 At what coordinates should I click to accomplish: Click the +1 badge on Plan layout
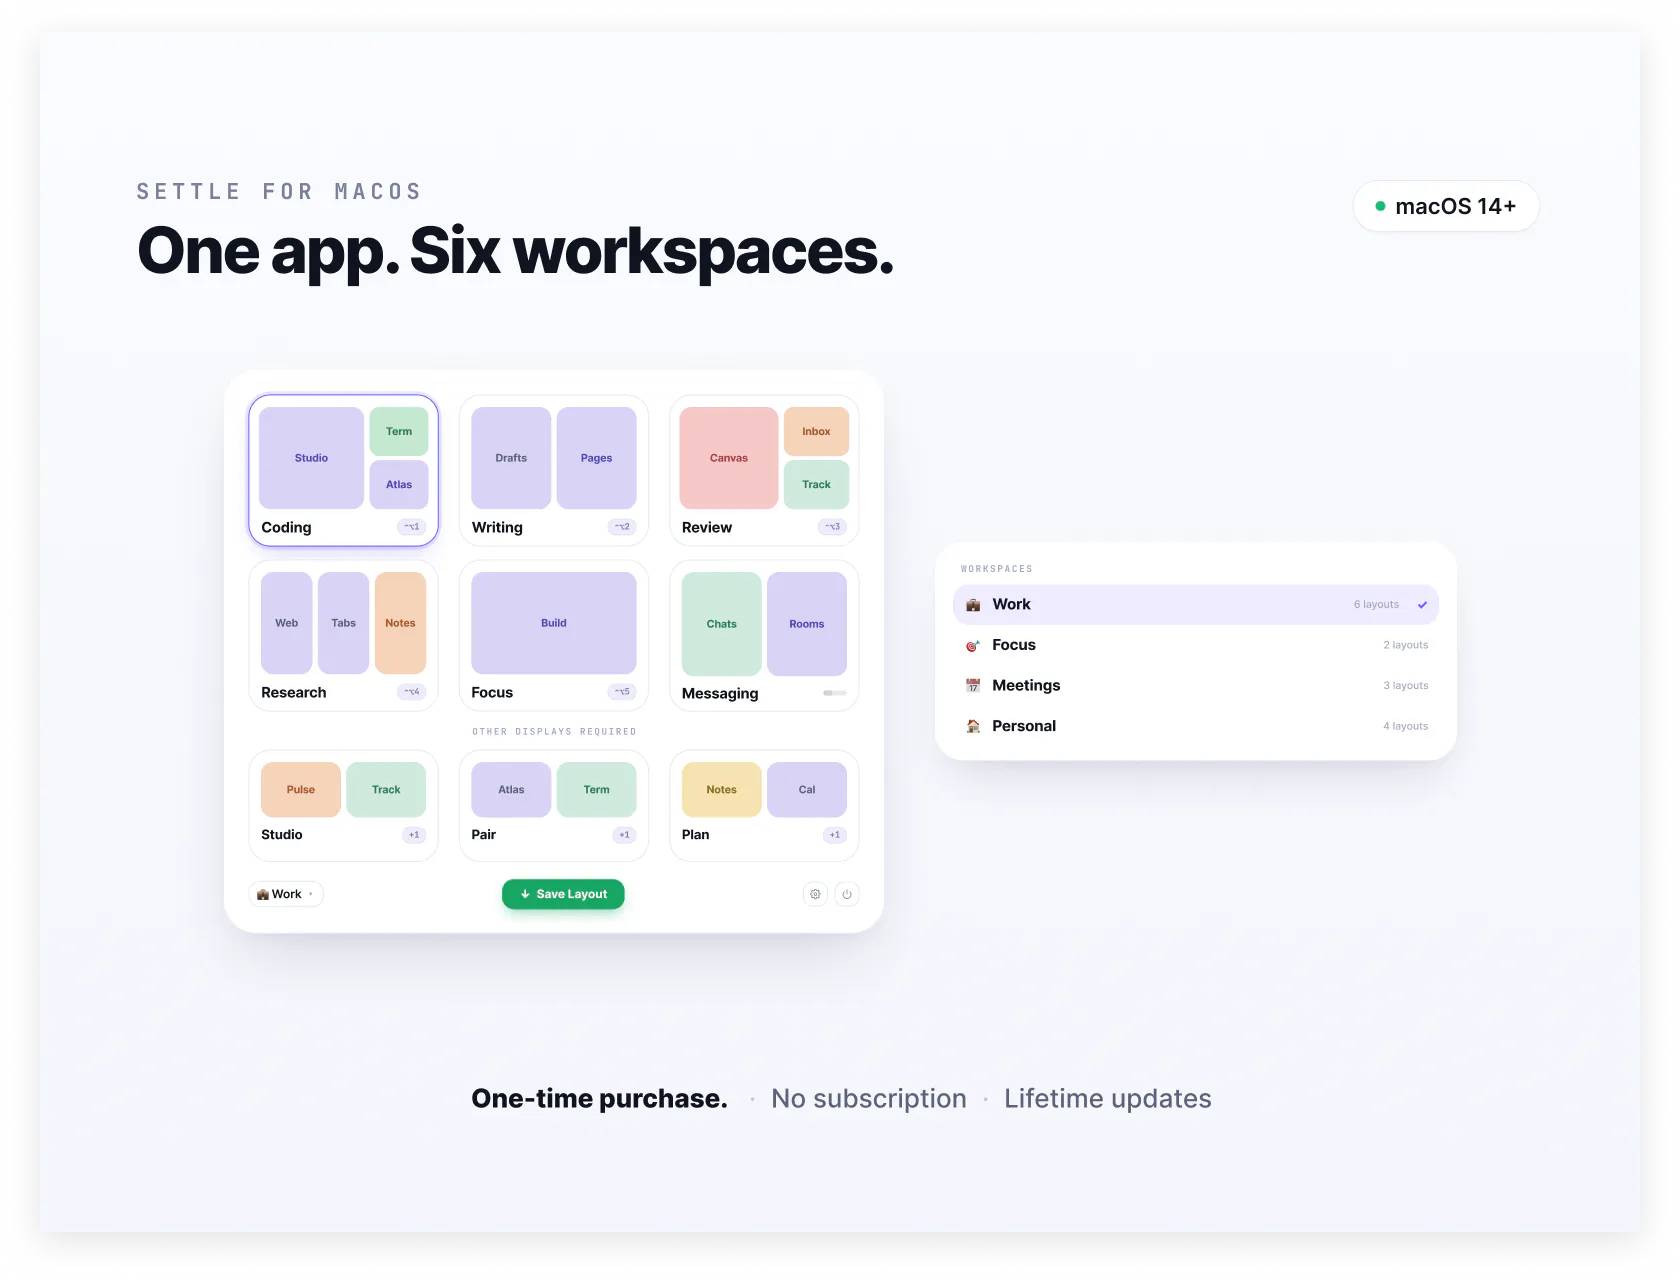point(835,835)
